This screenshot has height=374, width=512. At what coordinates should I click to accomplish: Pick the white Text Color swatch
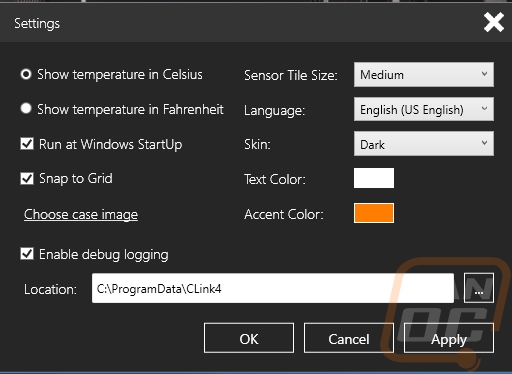pyautogui.click(x=374, y=178)
